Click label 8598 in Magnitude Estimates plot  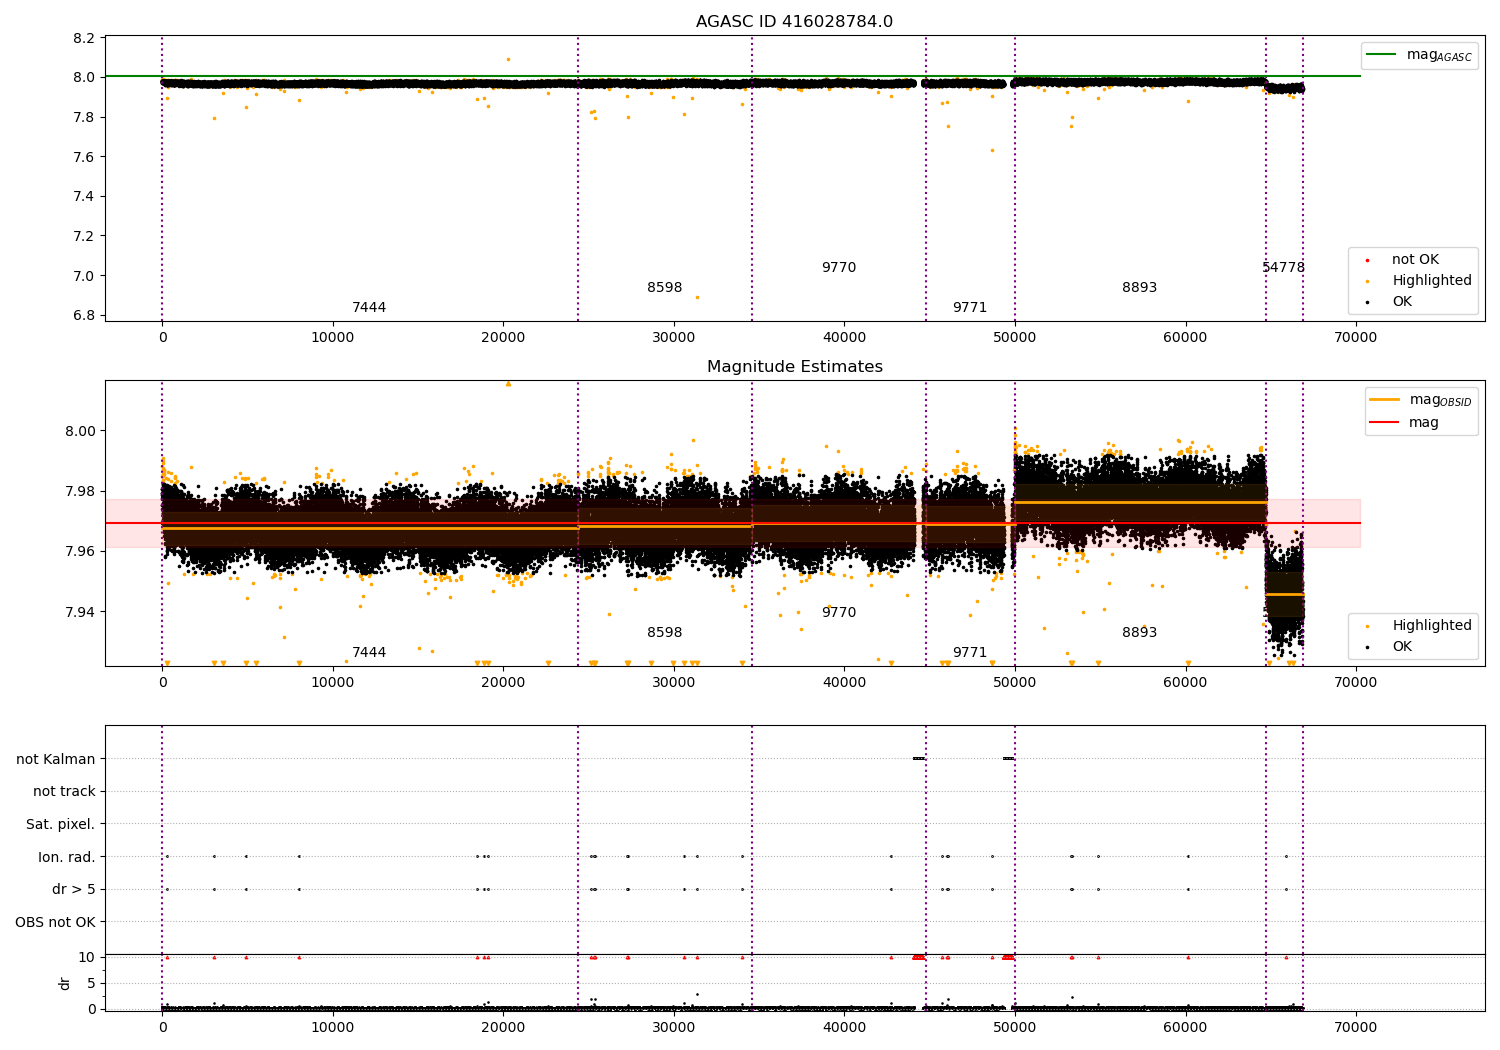pyautogui.click(x=664, y=633)
